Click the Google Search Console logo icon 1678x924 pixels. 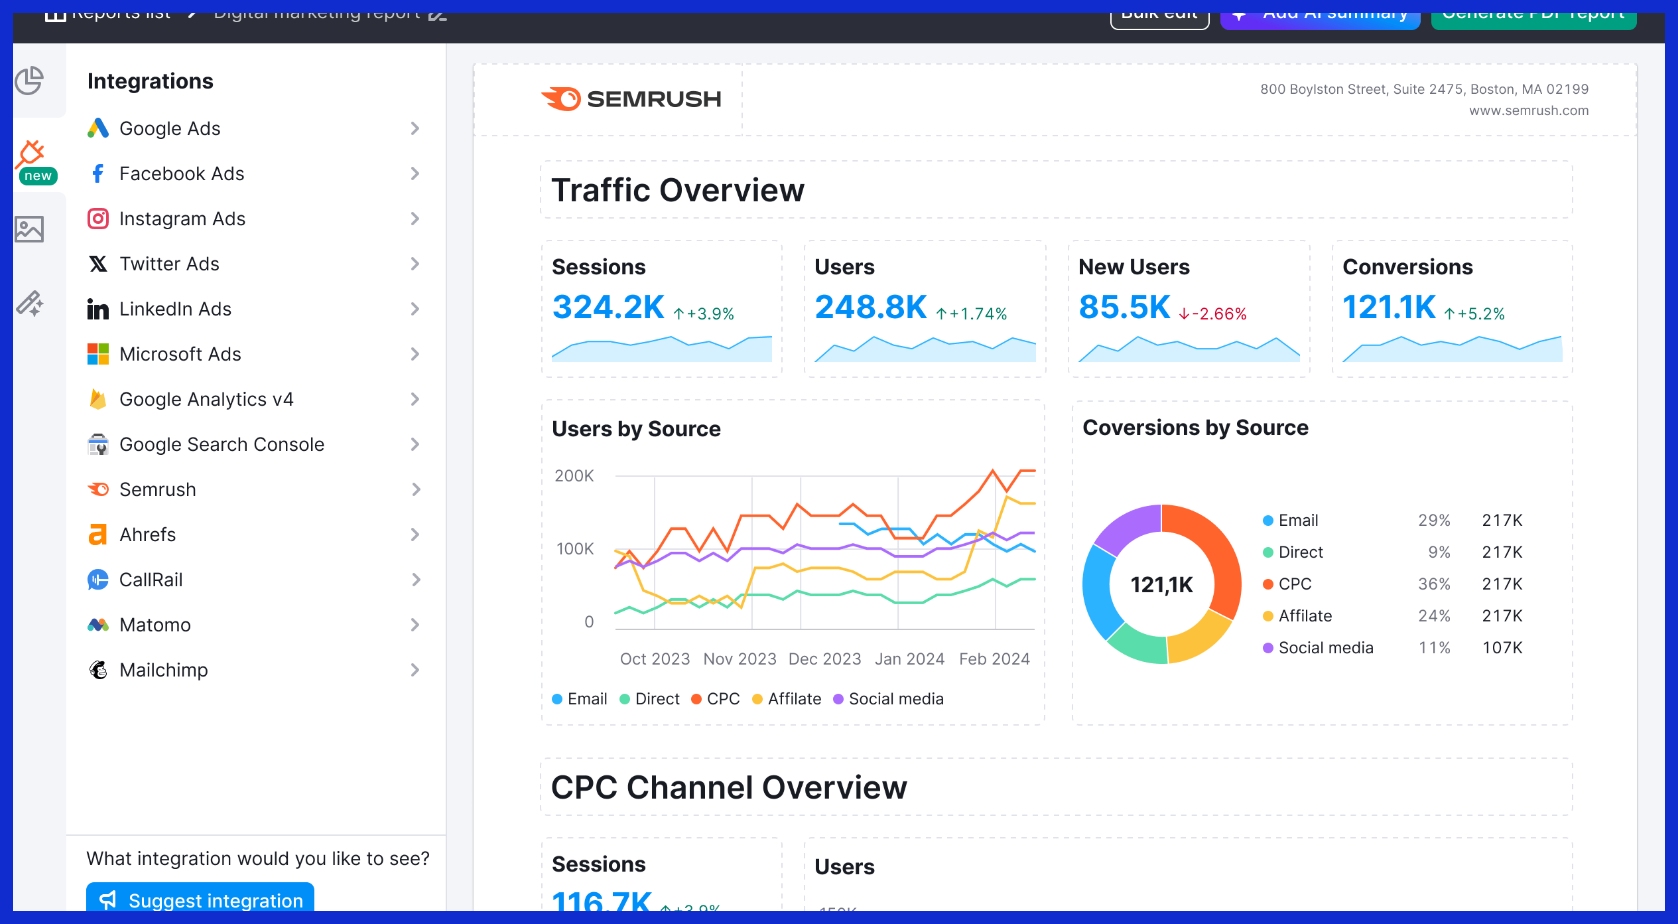click(98, 444)
